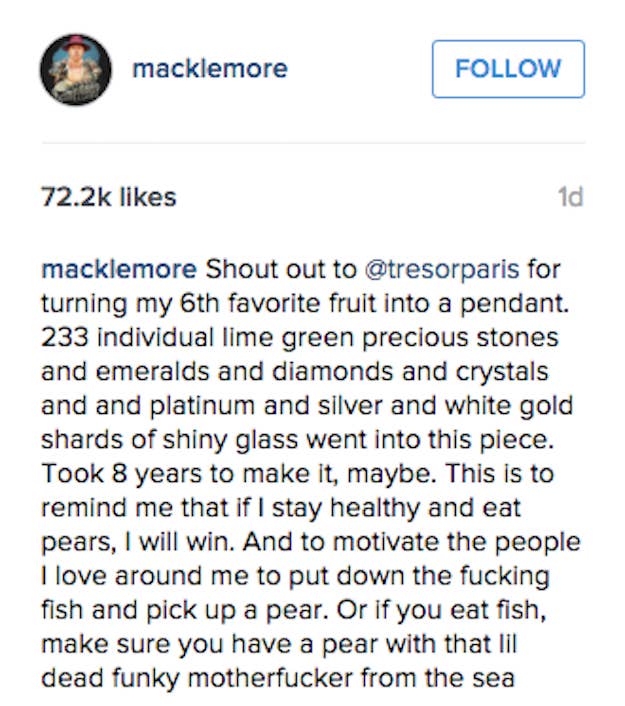625x706 pixels.
Task: Click the word 'motivate' in caption
Action: coord(386,542)
